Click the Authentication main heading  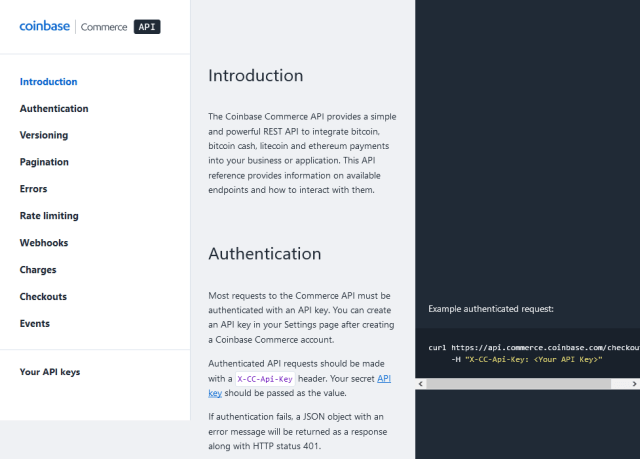pyautogui.click(x=264, y=254)
